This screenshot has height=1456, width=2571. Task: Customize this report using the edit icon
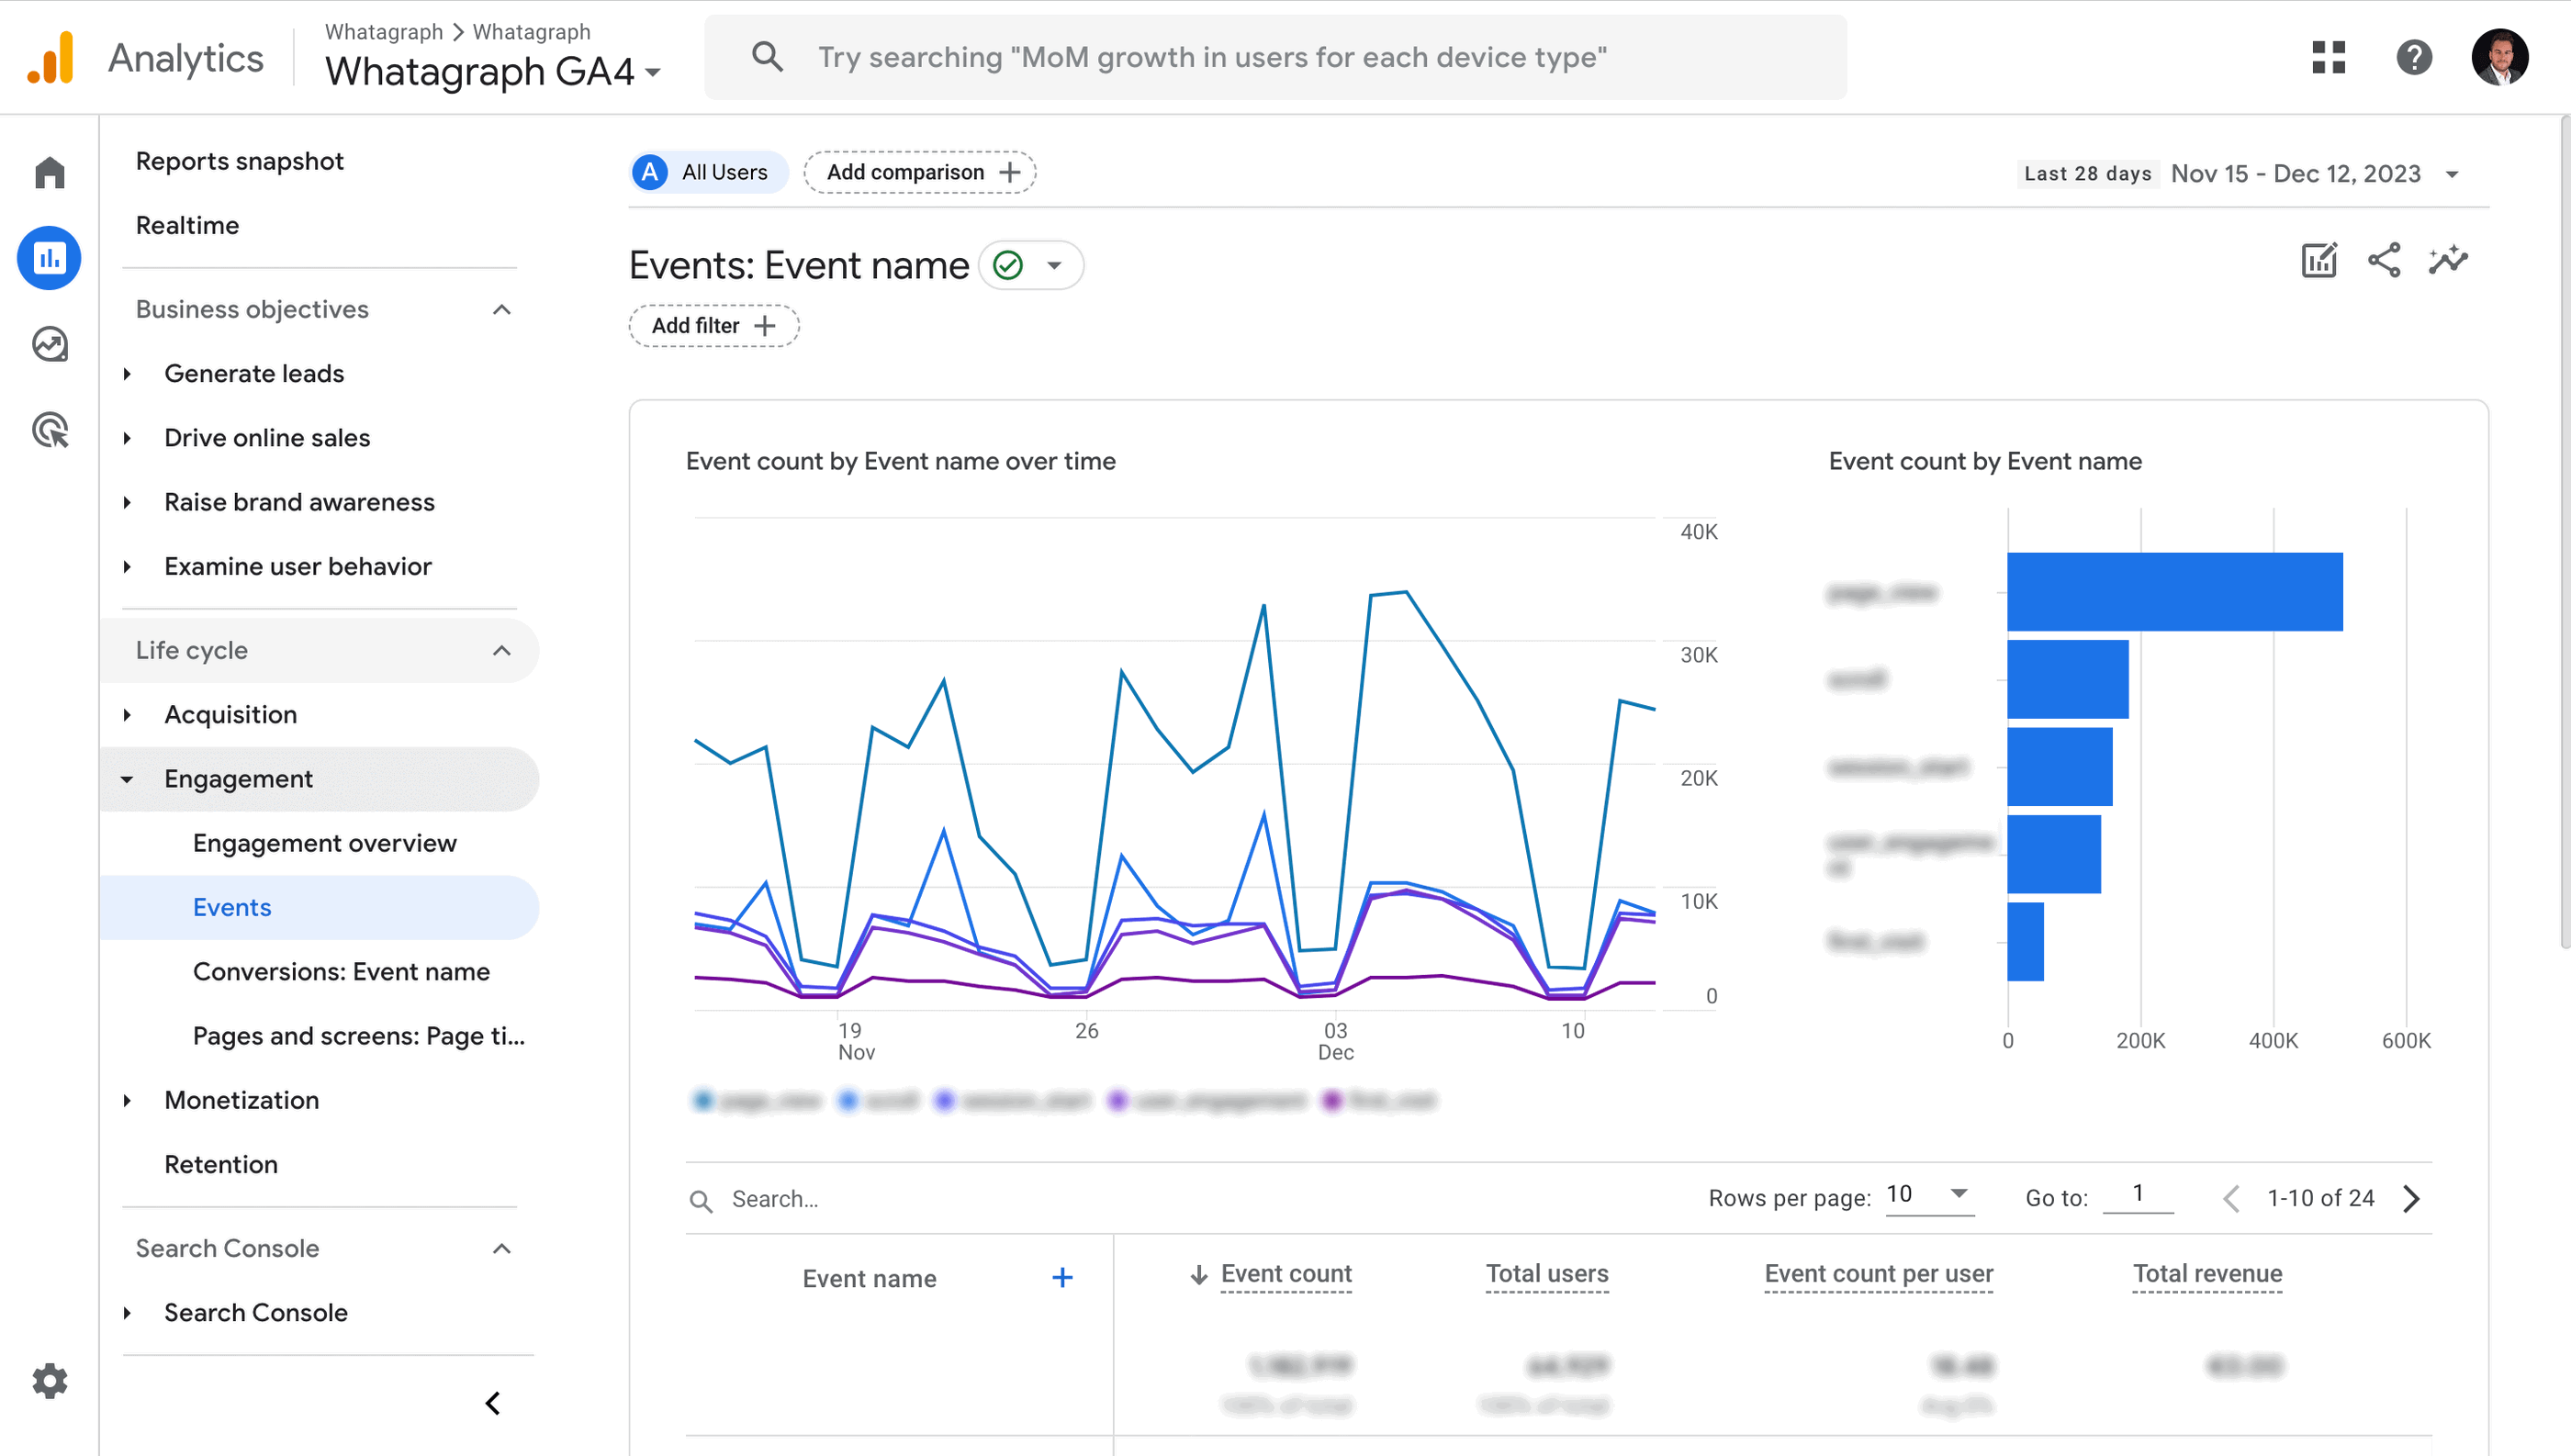(x=2320, y=260)
